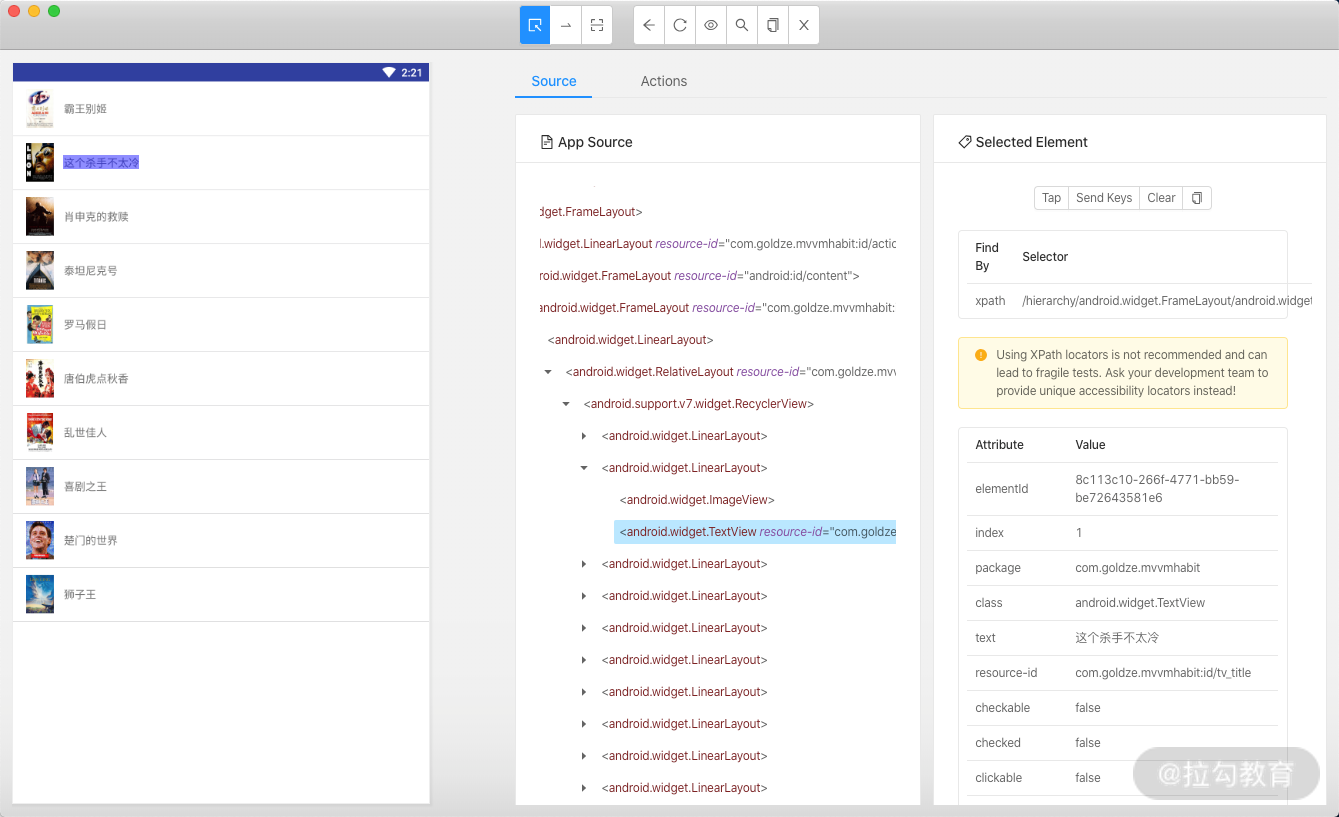Viewport: 1339px width, 817px height.
Task: Collapse the RecyclerView tree node
Action: click(566, 404)
